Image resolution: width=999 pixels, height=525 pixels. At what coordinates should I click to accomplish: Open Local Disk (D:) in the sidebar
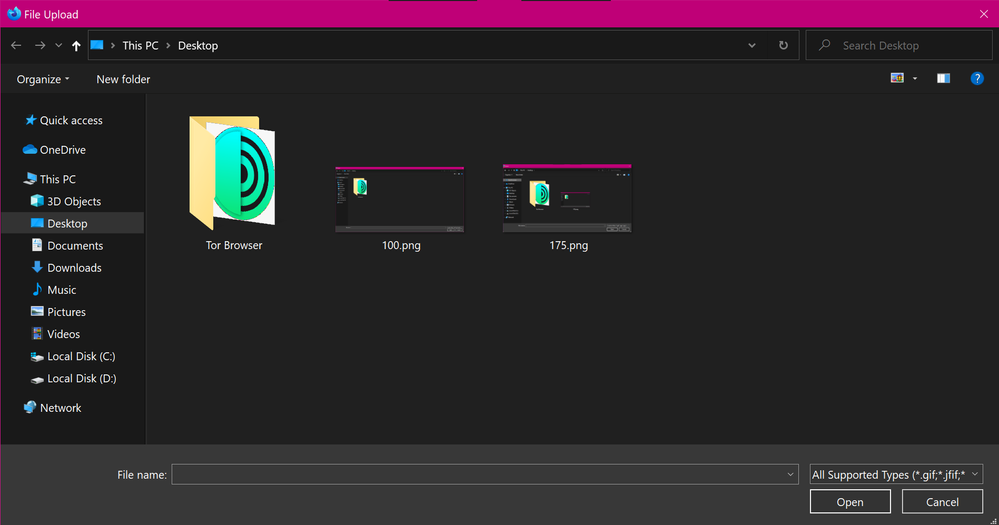click(82, 378)
